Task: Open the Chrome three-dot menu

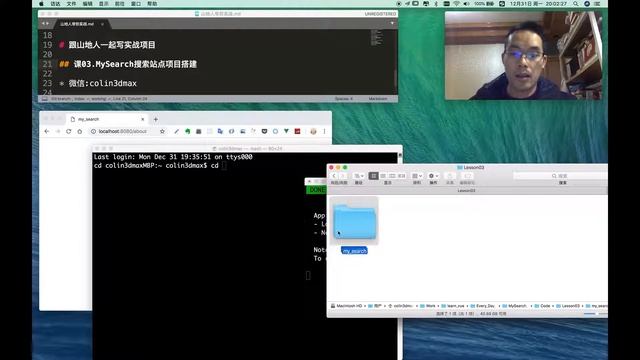Action: coord(324,131)
